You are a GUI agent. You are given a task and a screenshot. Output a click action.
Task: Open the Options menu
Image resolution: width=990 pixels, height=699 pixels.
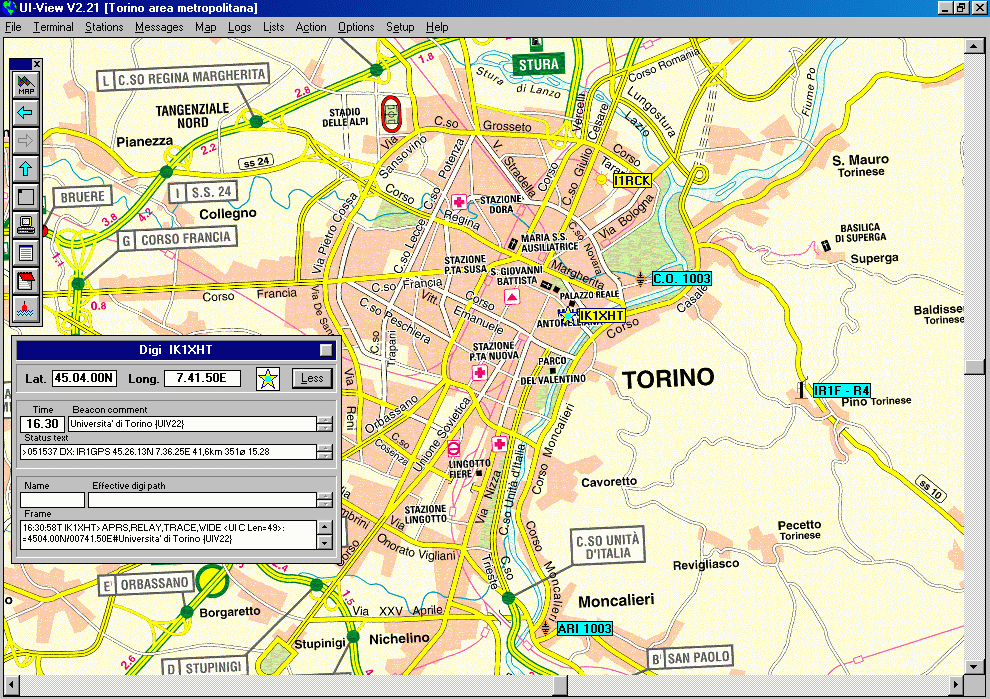[356, 27]
